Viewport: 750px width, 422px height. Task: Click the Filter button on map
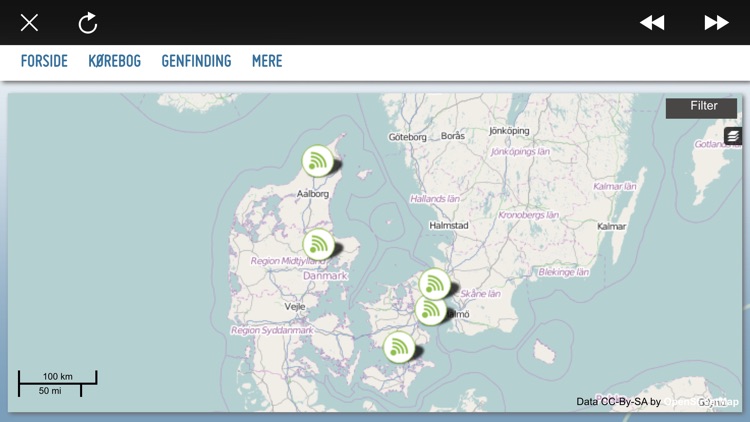tap(702, 107)
